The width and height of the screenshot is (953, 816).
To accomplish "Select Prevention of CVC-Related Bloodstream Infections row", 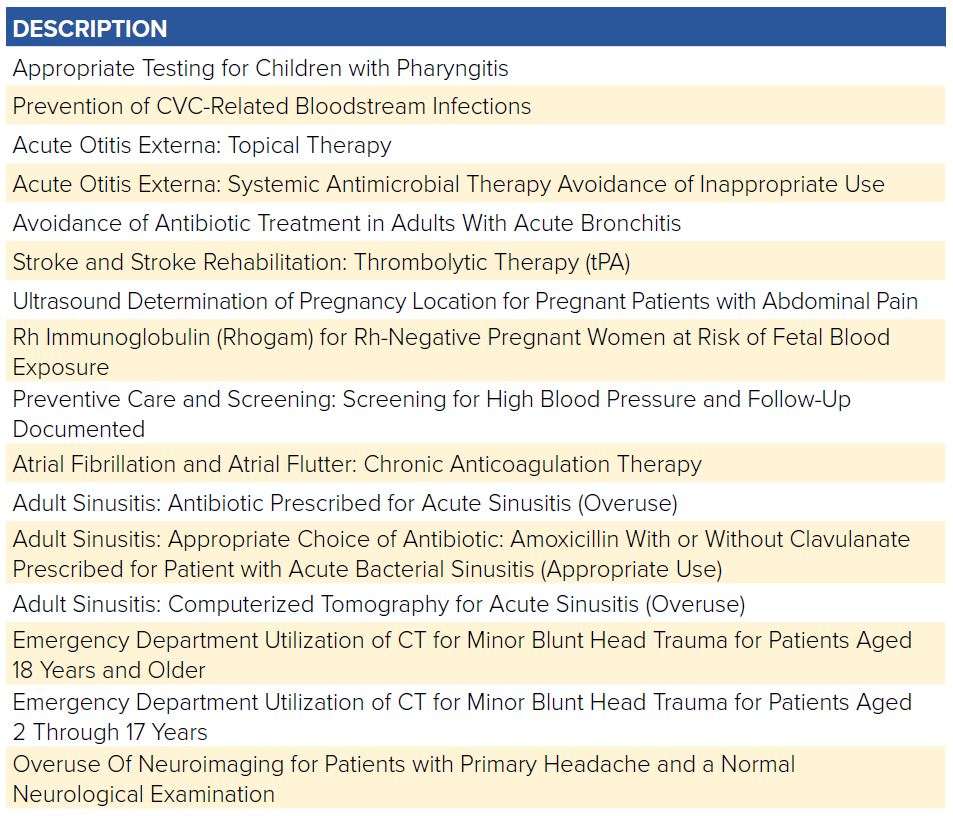I will 476,105.
